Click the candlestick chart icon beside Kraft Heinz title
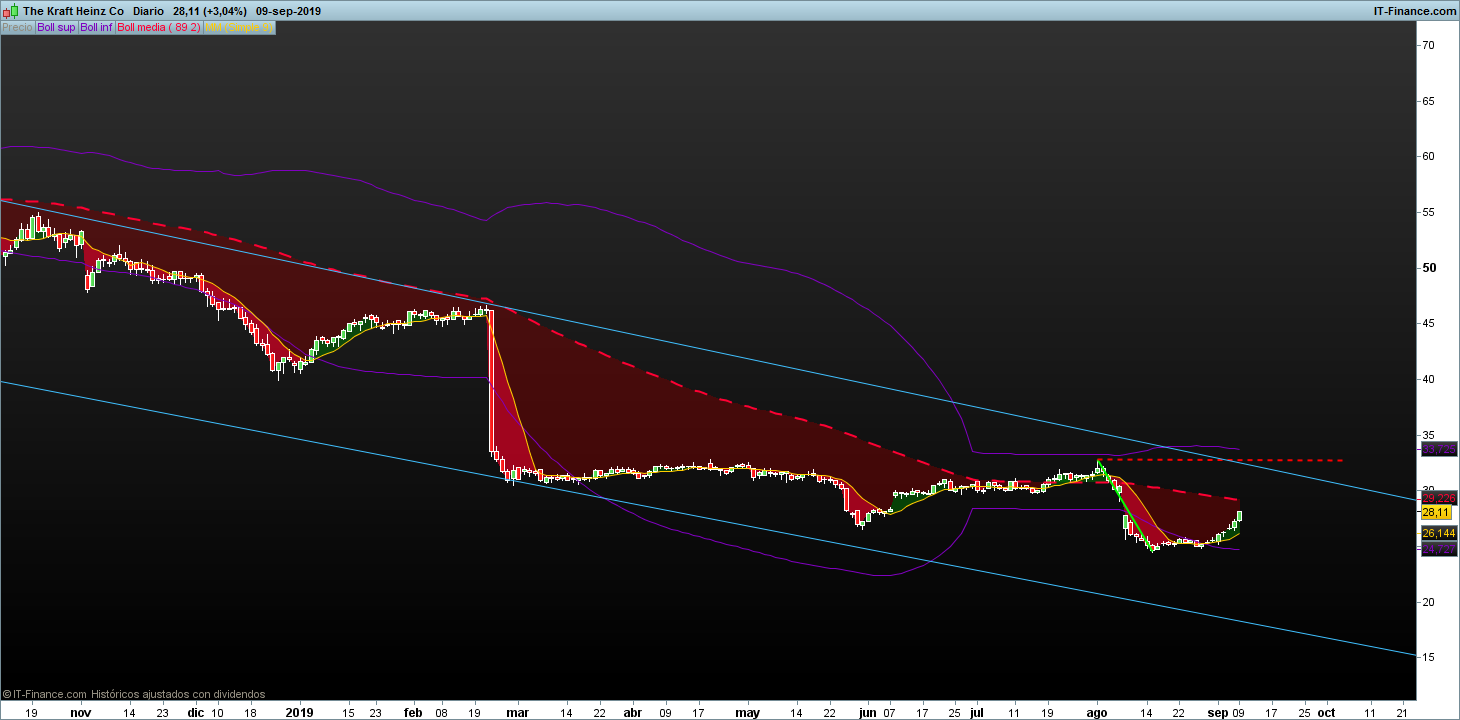The image size is (1460, 720). pos(10,11)
